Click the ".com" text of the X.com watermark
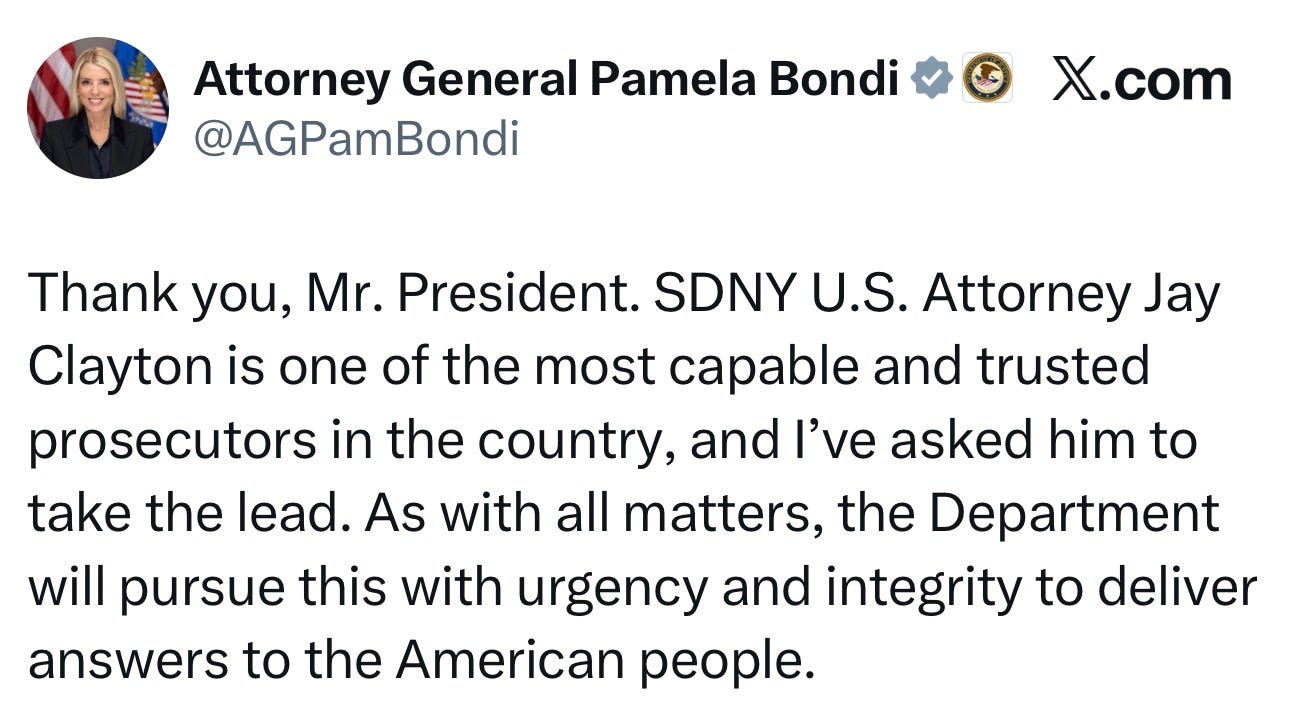Screen dimensions: 1290x721 1168,81
